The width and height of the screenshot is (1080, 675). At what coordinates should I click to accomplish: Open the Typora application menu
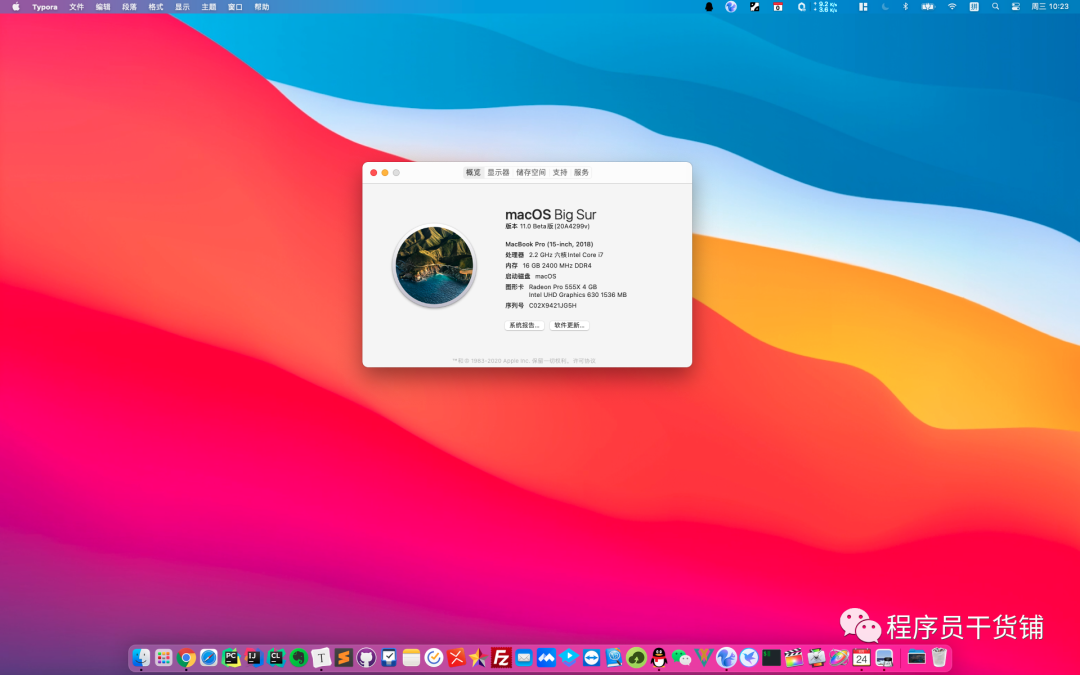click(45, 7)
